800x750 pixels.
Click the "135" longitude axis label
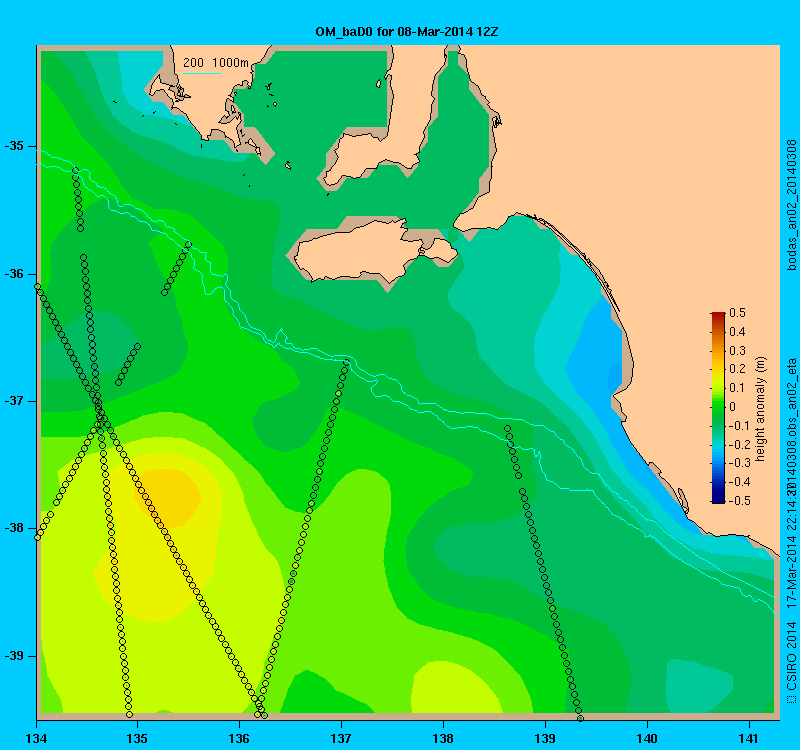tap(137, 738)
